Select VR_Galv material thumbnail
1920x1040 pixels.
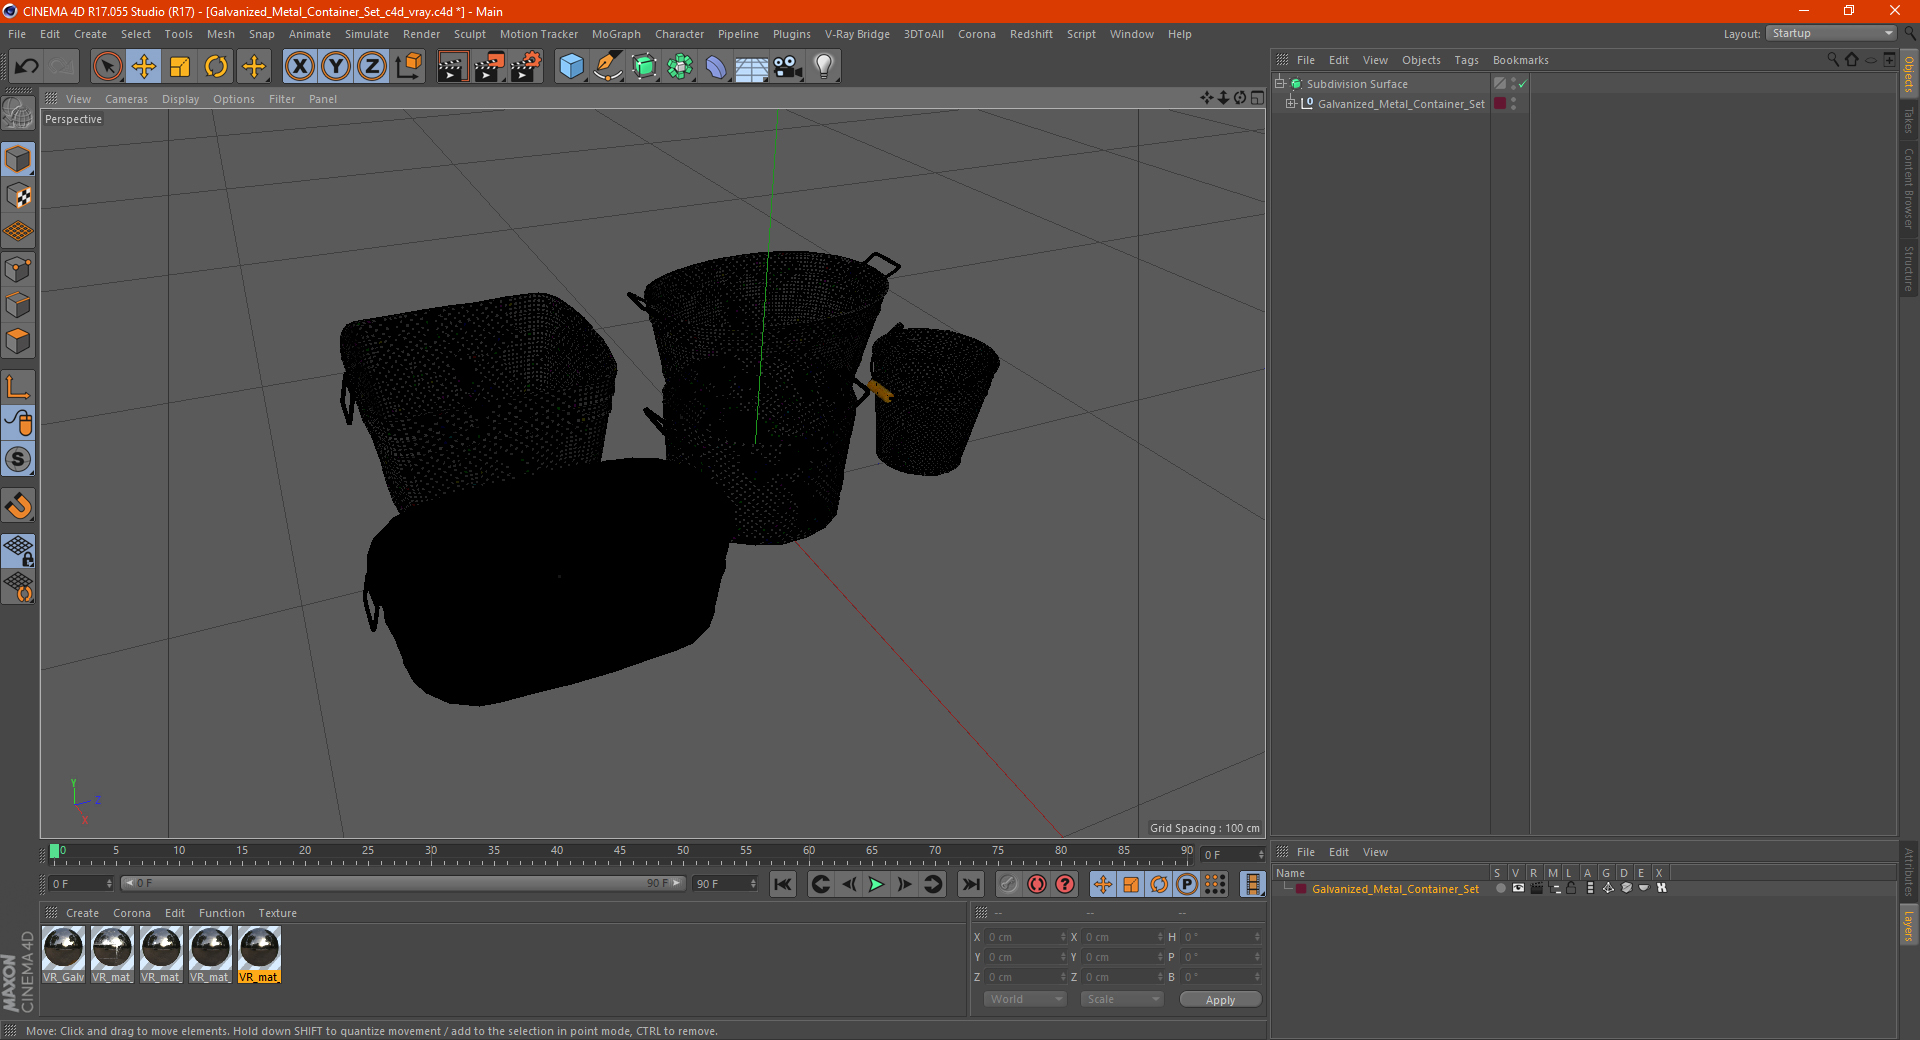(64, 954)
